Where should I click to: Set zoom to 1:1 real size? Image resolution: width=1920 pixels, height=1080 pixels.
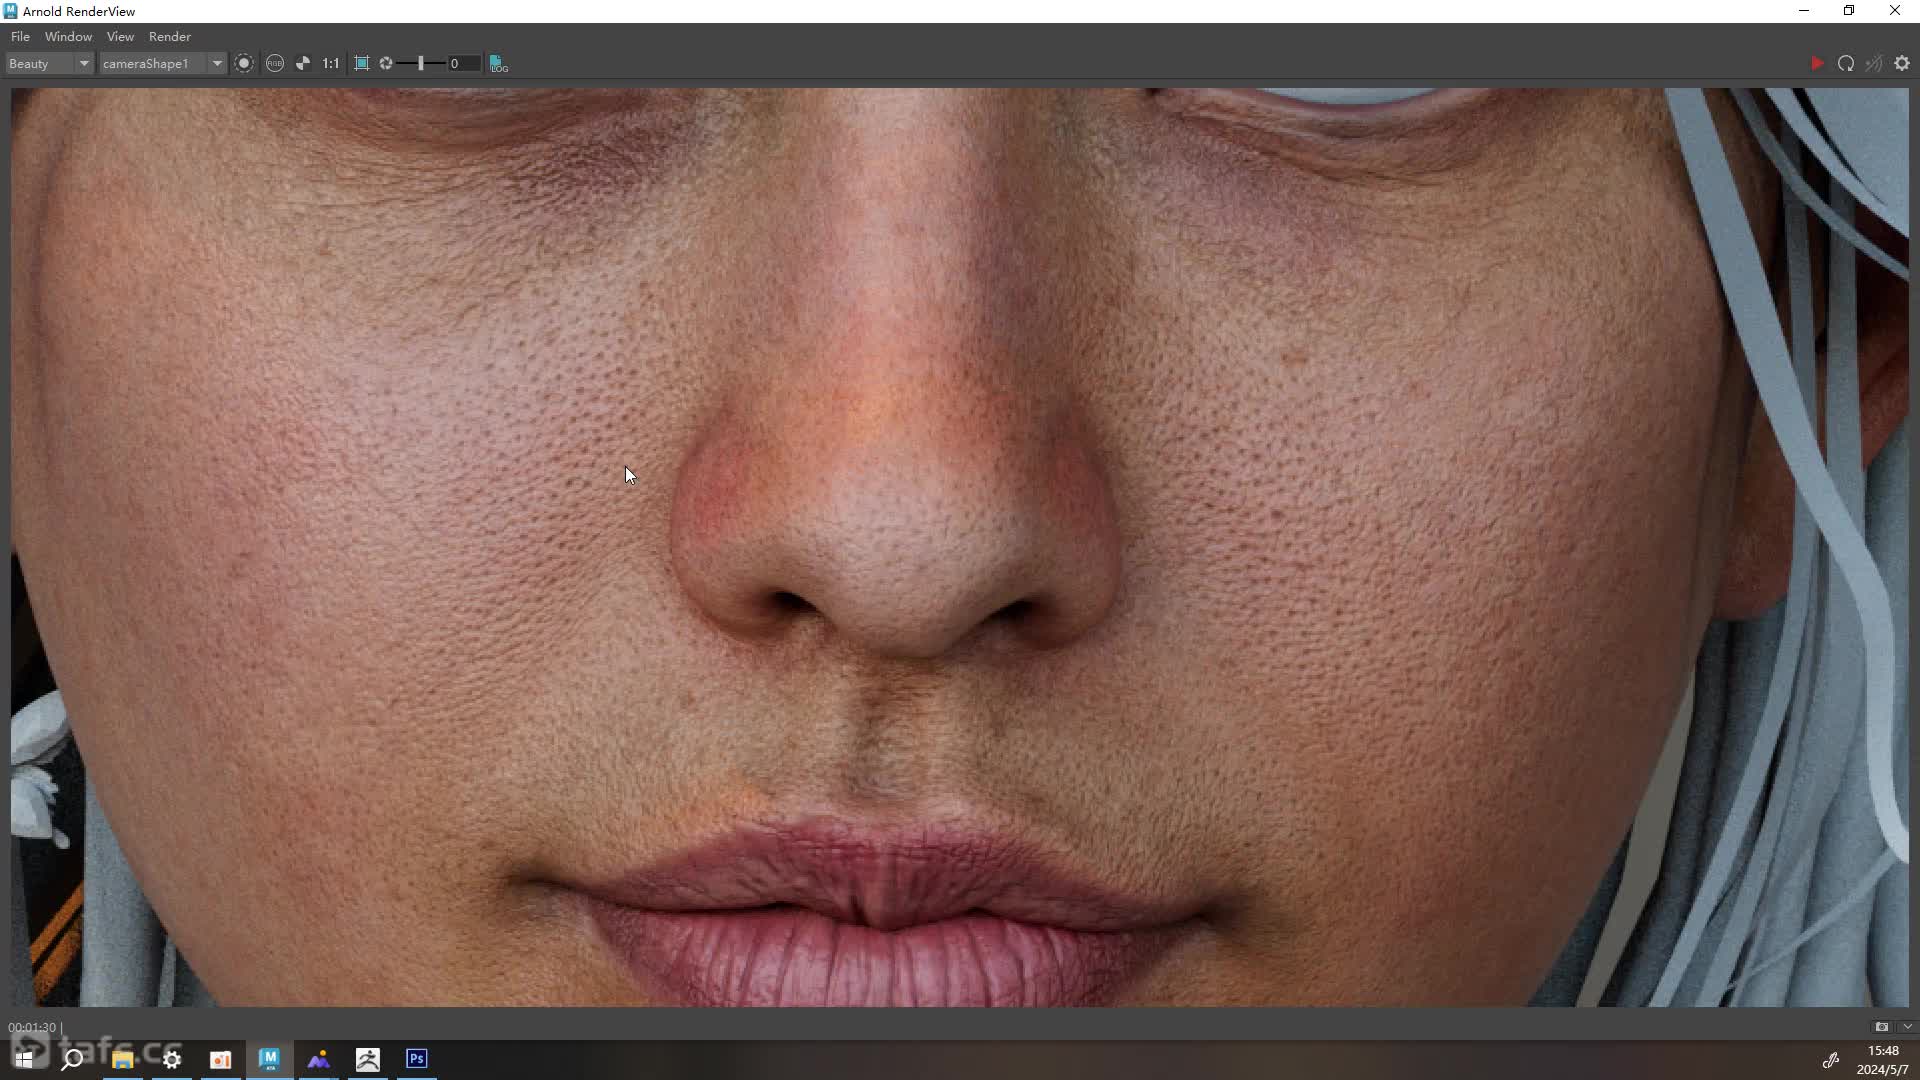331,63
